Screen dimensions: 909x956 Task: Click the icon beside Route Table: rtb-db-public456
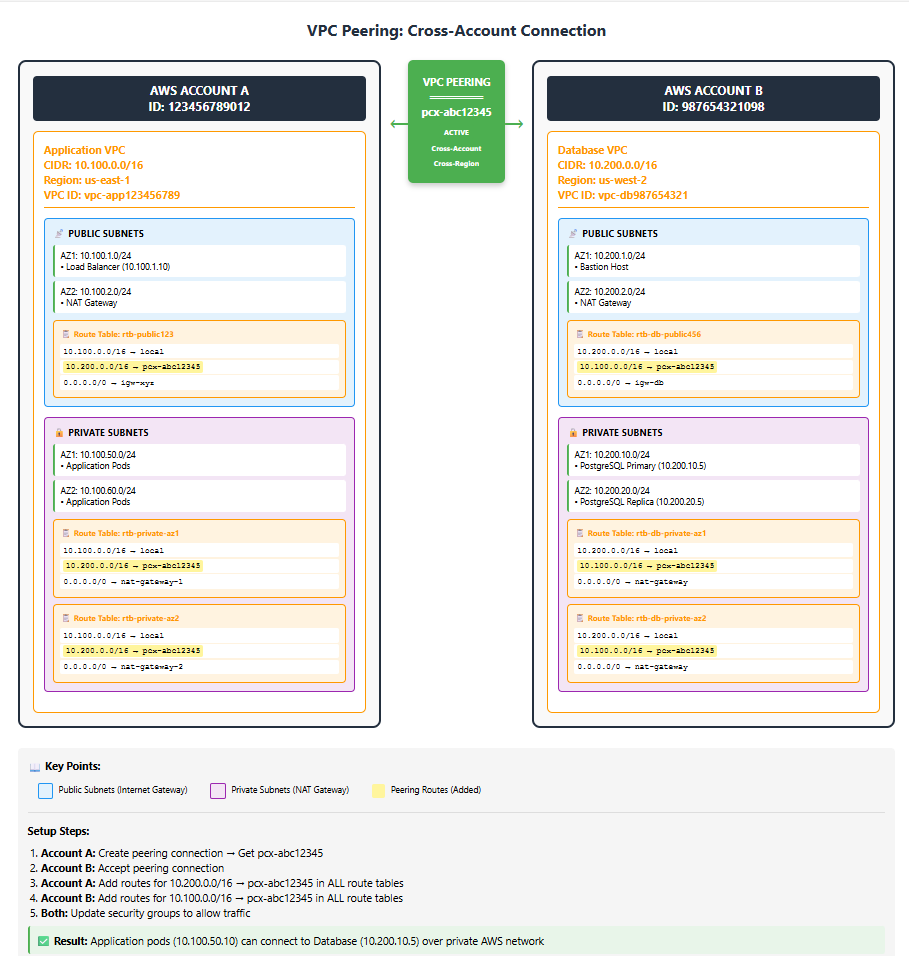pos(580,334)
